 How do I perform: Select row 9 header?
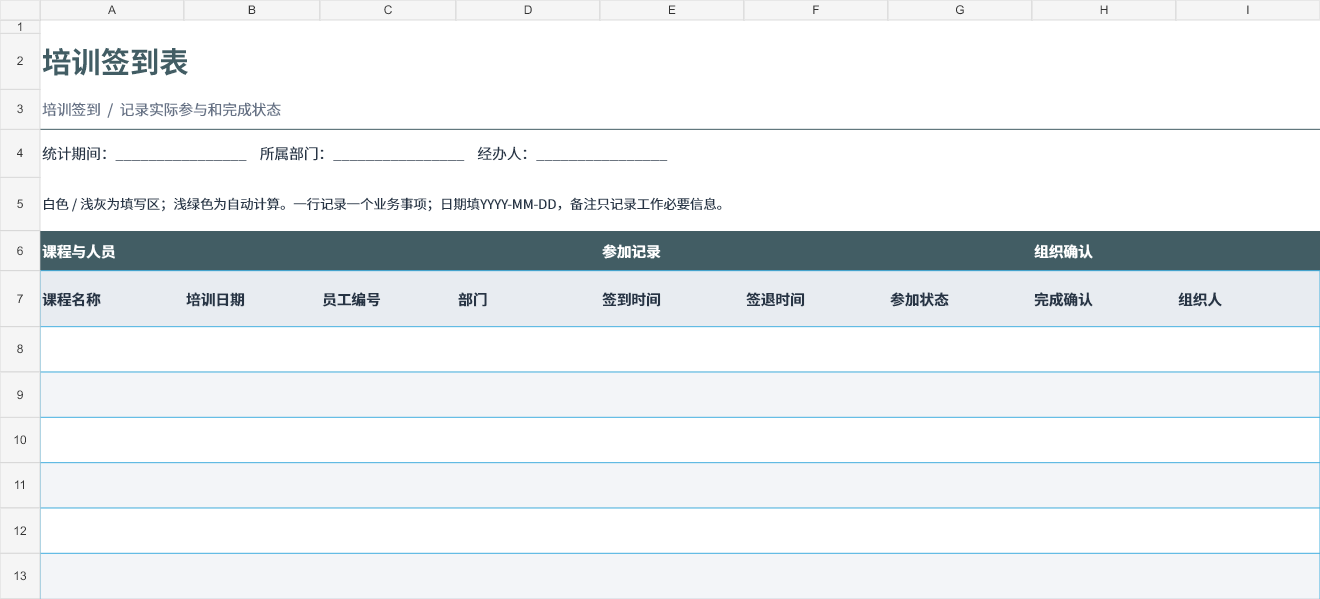(20, 395)
